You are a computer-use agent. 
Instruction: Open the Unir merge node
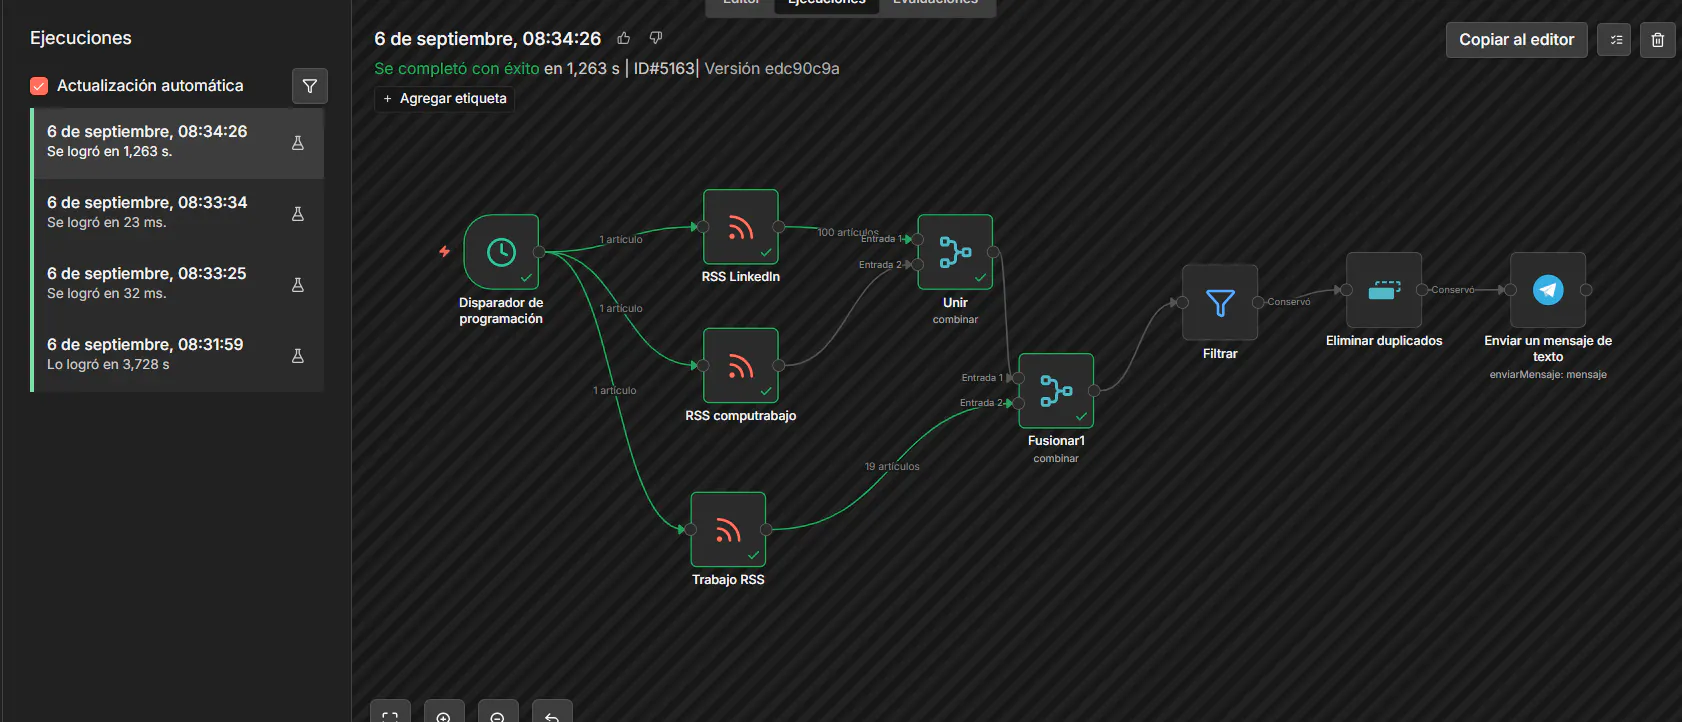click(x=955, y=252)
